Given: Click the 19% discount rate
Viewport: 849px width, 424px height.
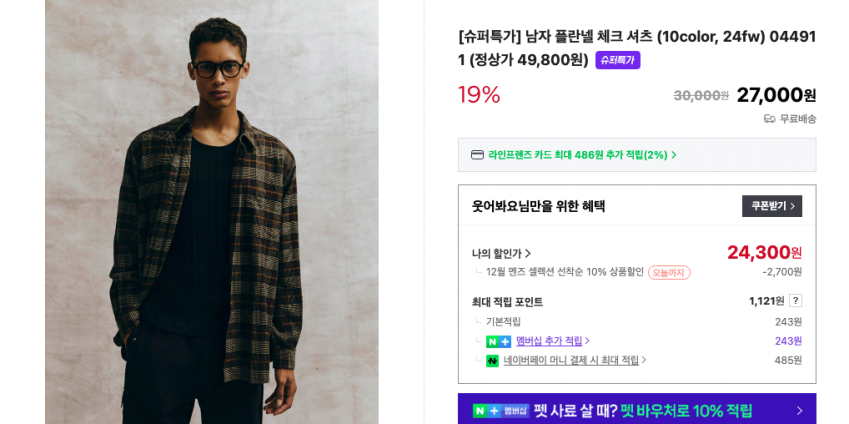Looking at the screenshot, I should (x=479, y=95).
